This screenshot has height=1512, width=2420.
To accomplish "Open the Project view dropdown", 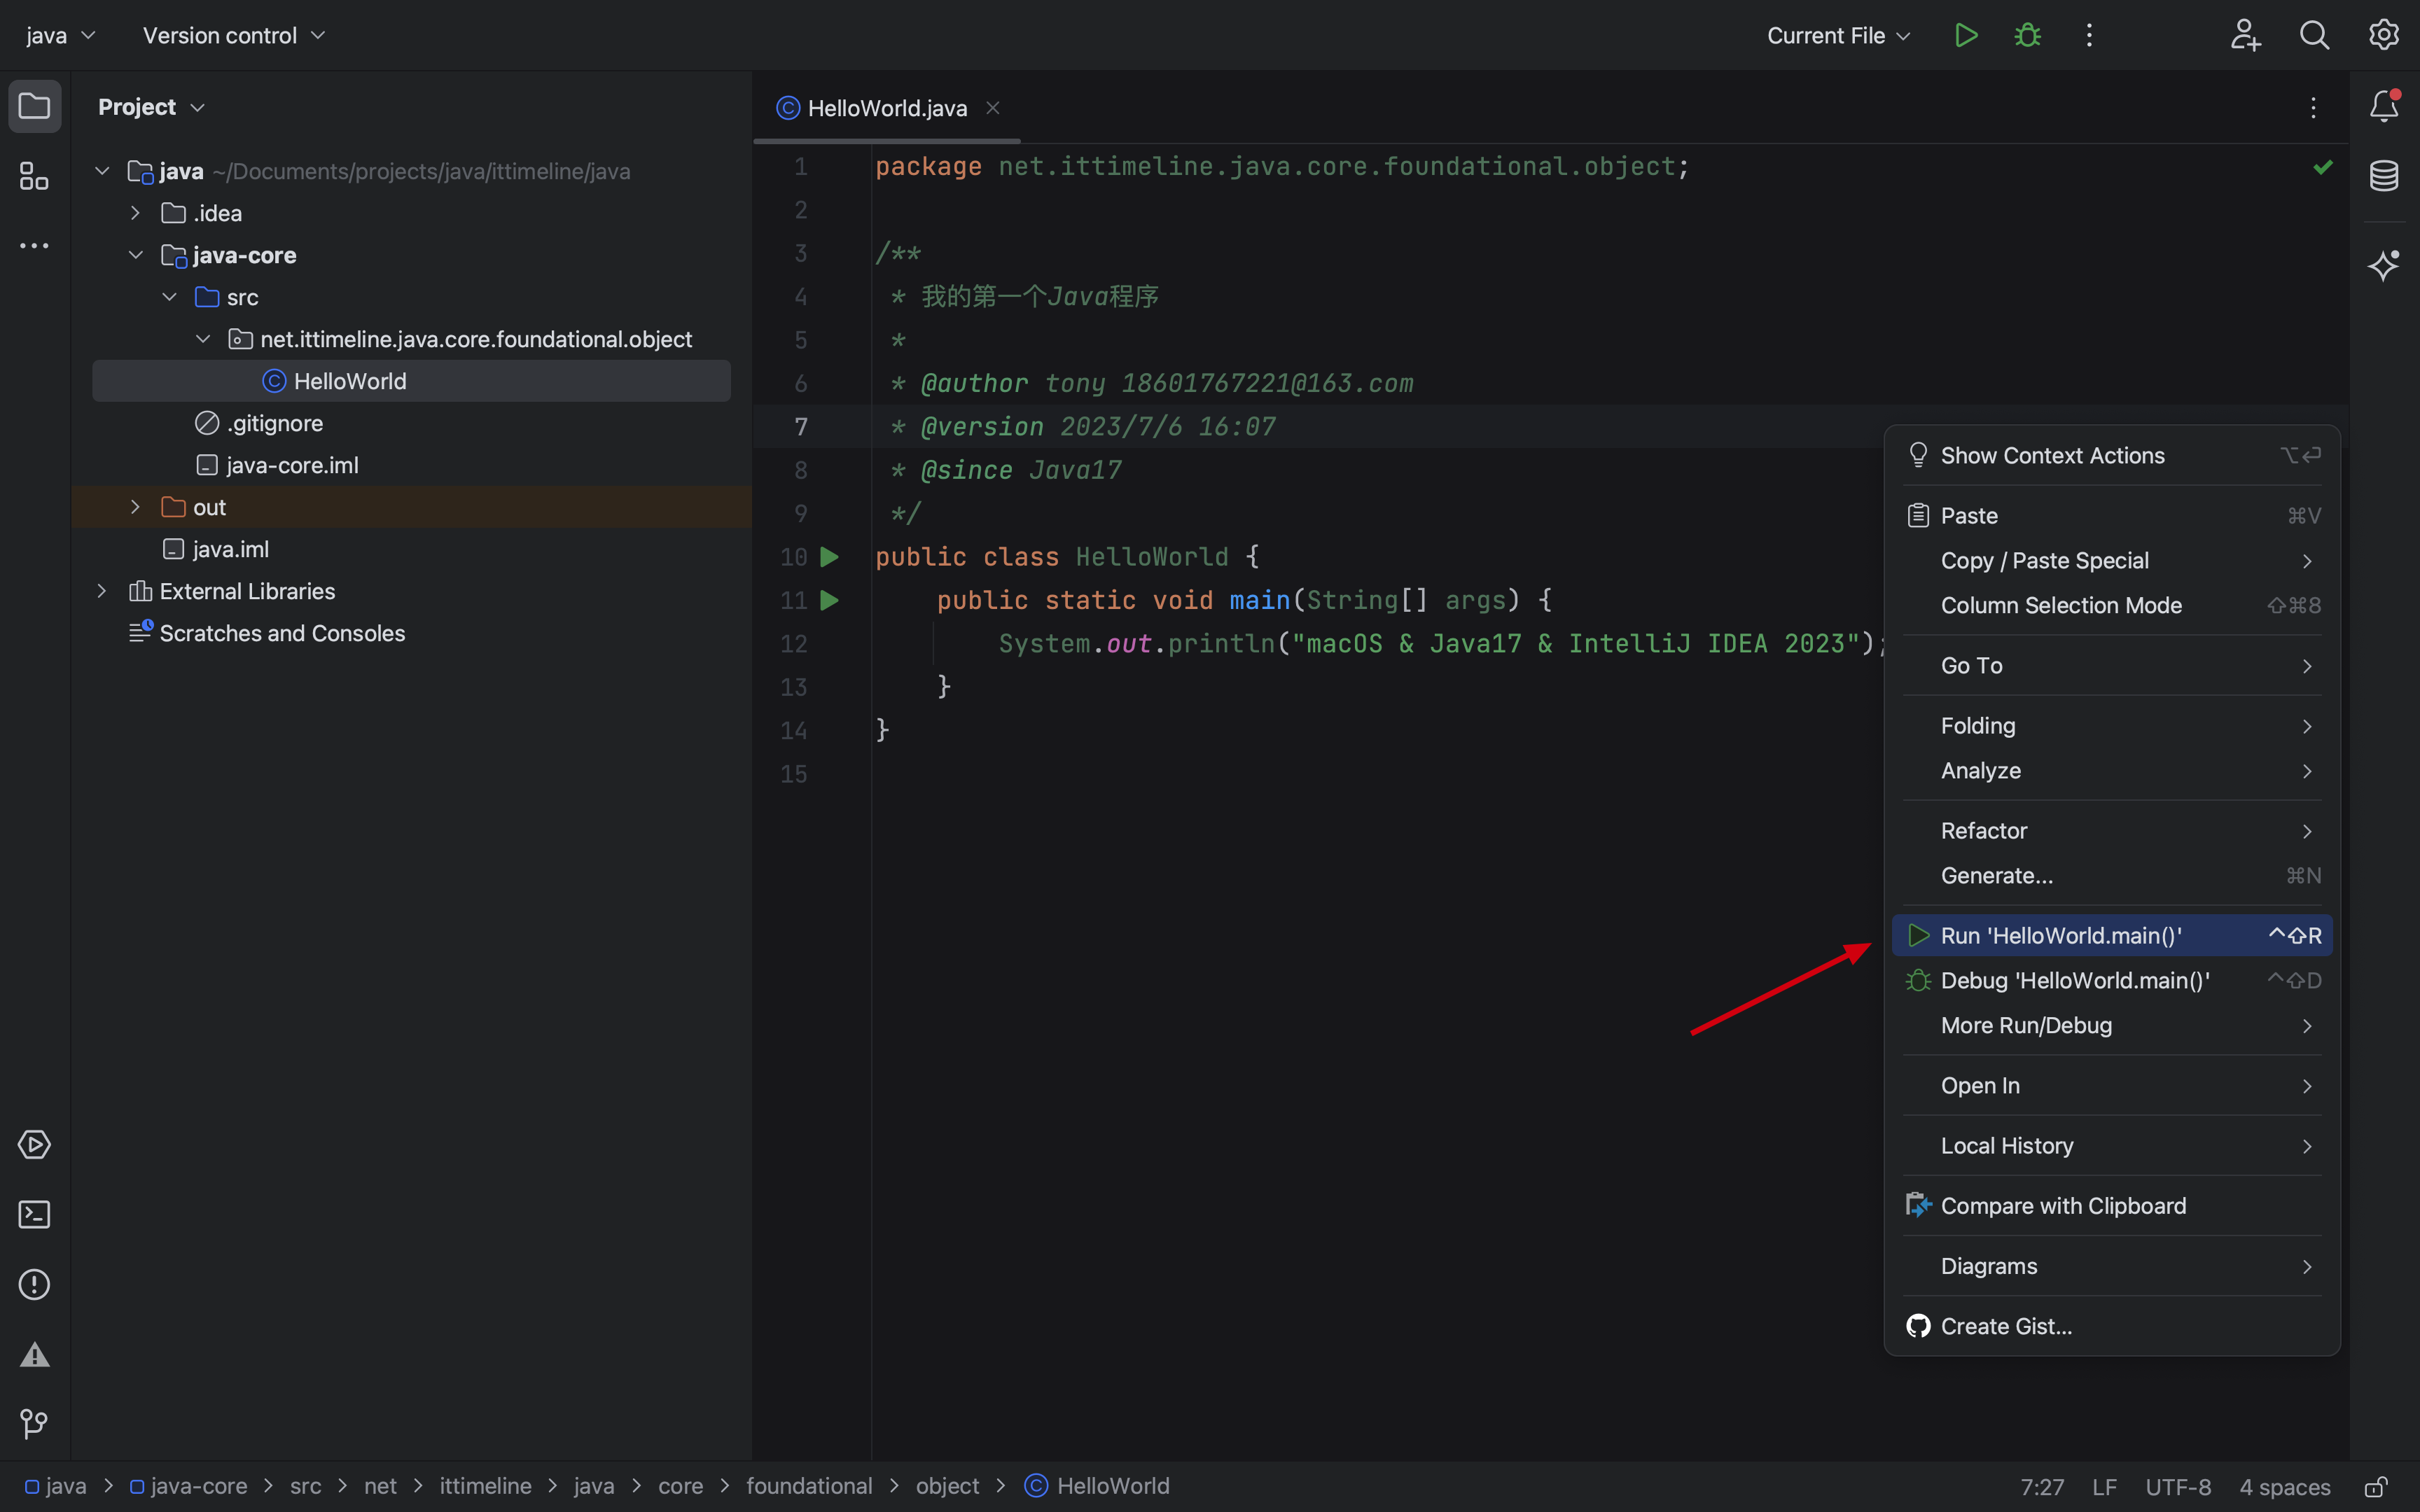I will [151, 107].
